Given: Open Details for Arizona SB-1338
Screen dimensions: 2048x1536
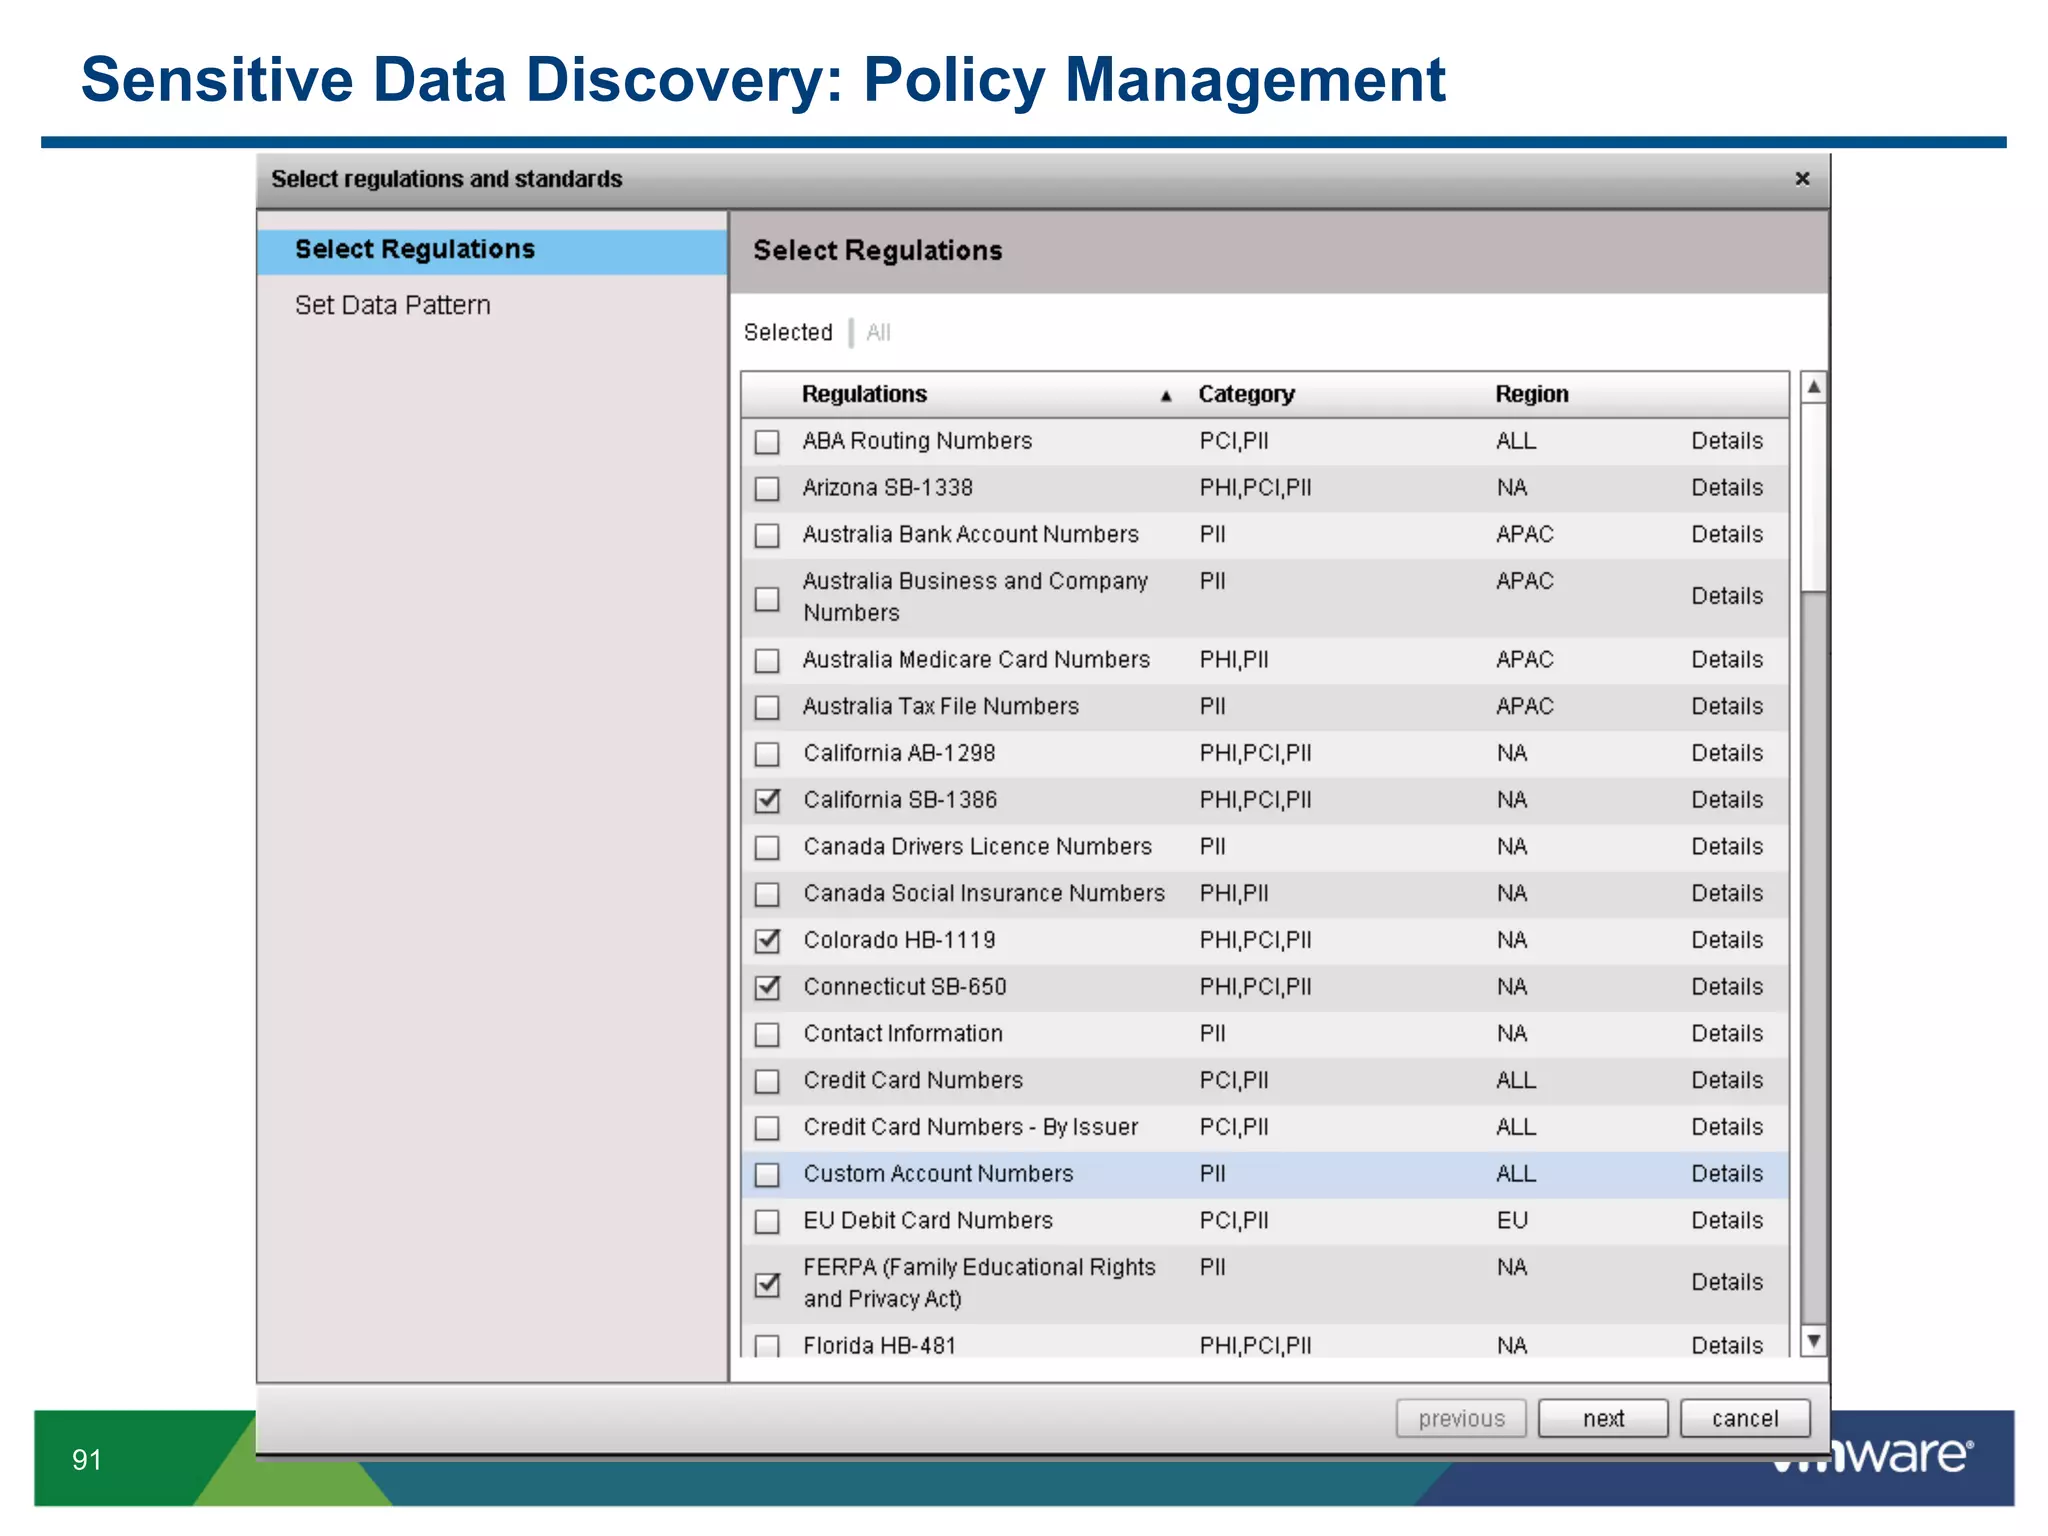Looking at the screenshot, I should 1727,488.
